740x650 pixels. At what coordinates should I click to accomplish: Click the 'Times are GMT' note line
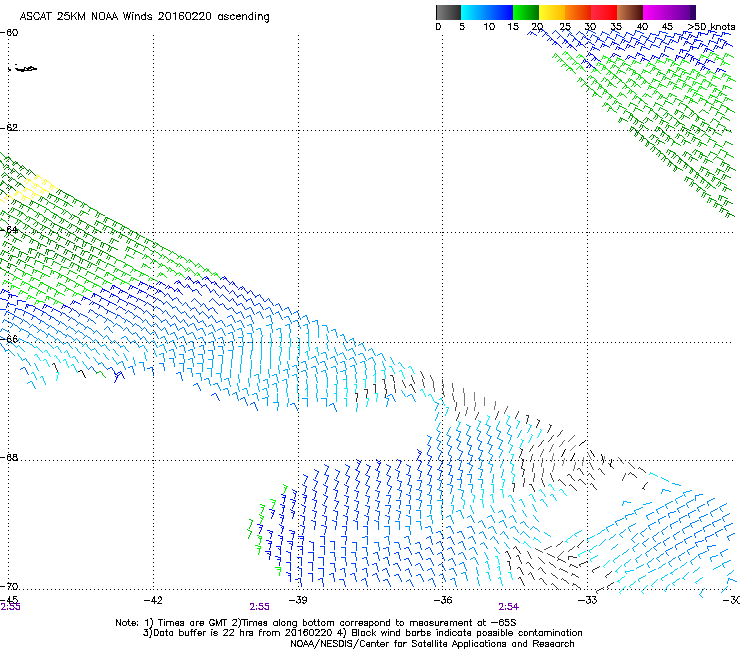click(316, 623)
